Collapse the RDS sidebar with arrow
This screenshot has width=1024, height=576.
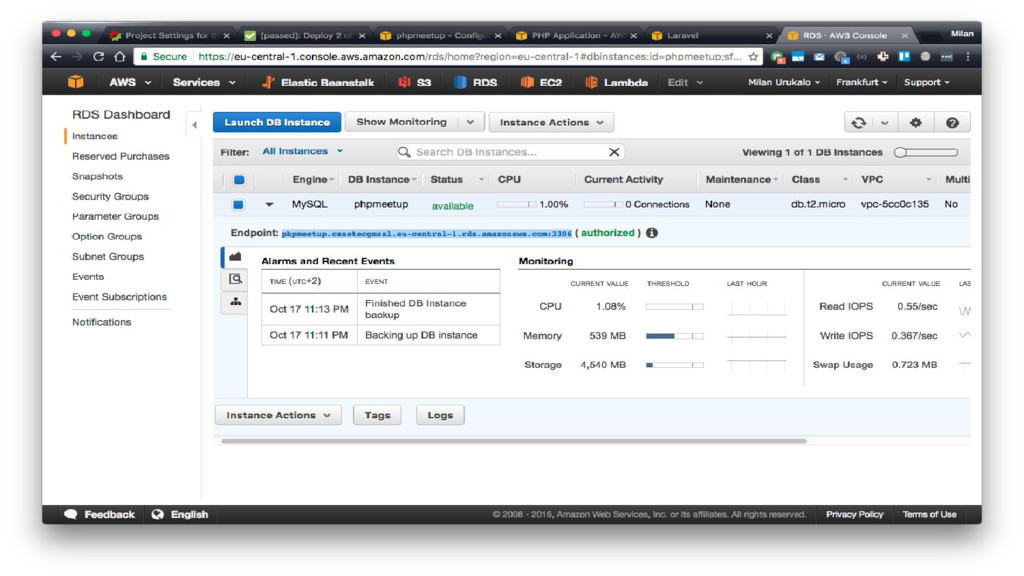tap(194, 124)
